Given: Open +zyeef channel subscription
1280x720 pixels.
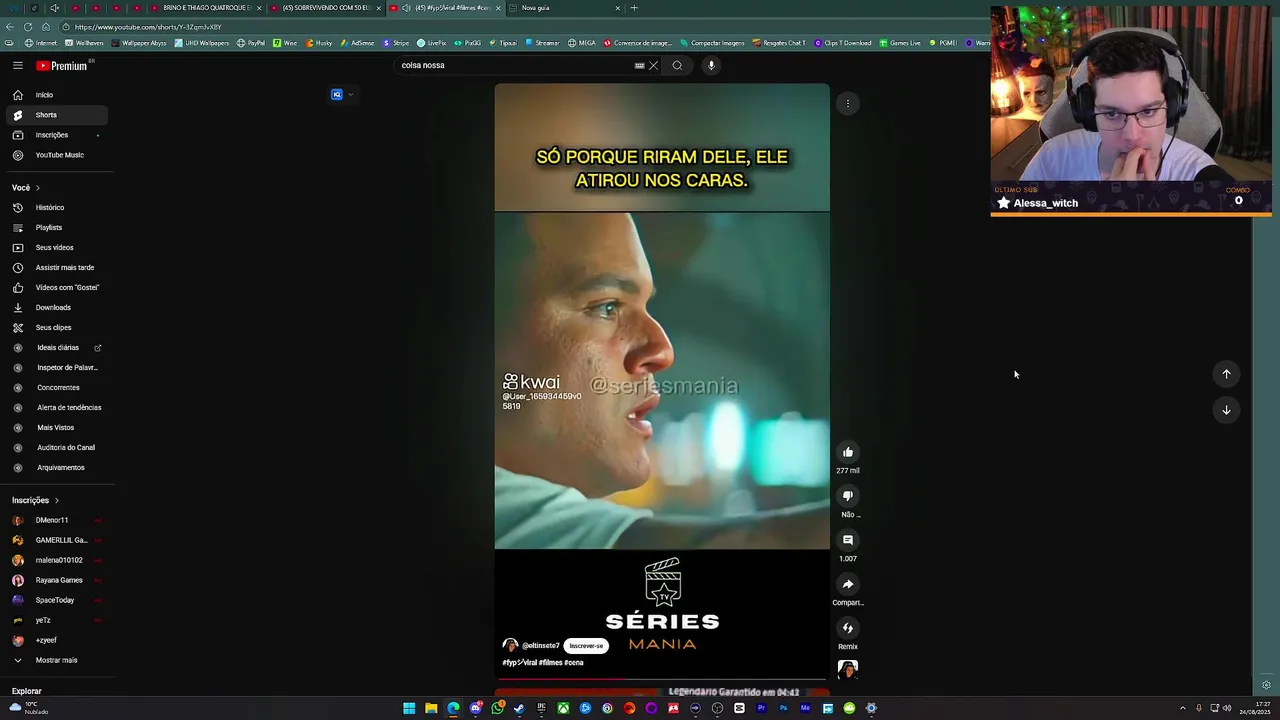Looking at the screenshot, I should [57, 640].
